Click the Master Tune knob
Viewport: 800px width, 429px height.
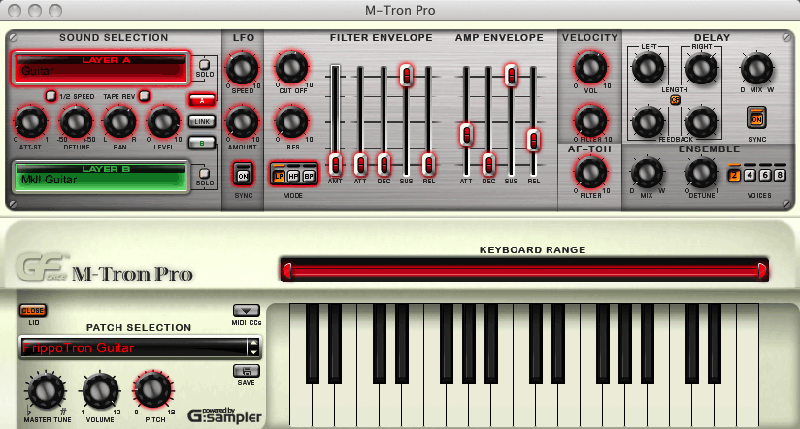click(45, 391)
